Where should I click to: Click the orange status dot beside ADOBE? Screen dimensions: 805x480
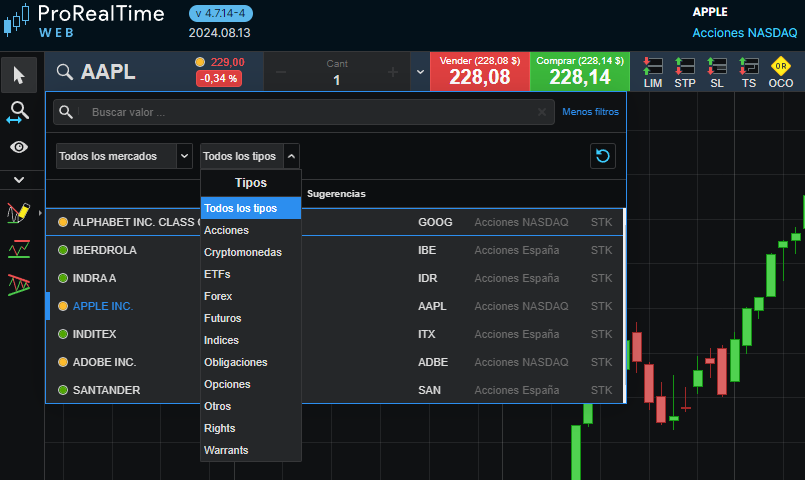click(x=63, y=362)
